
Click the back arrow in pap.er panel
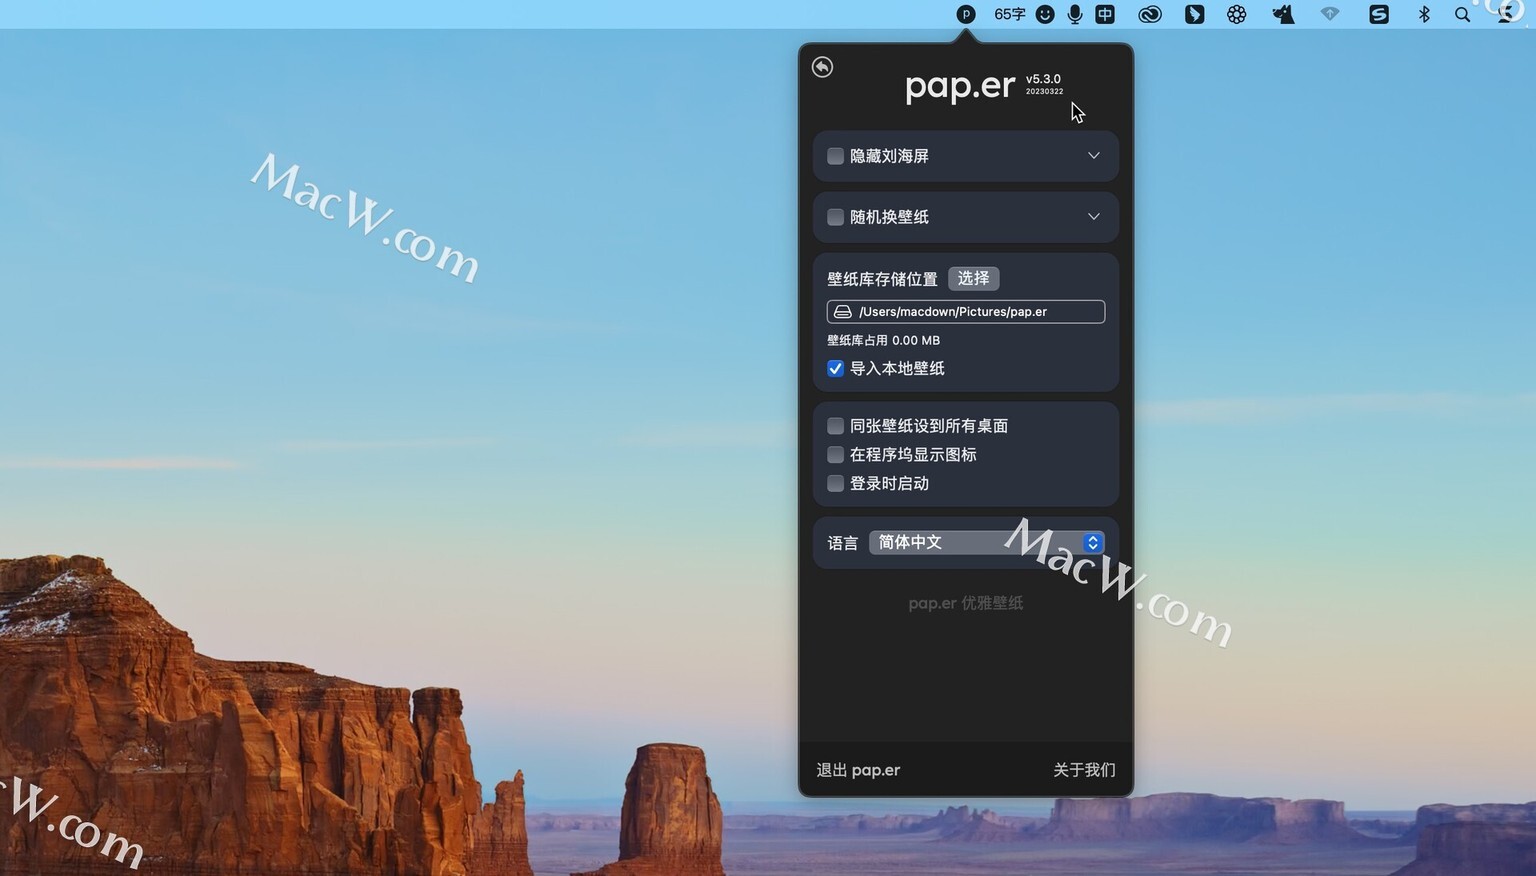click(x=822, y=67)
